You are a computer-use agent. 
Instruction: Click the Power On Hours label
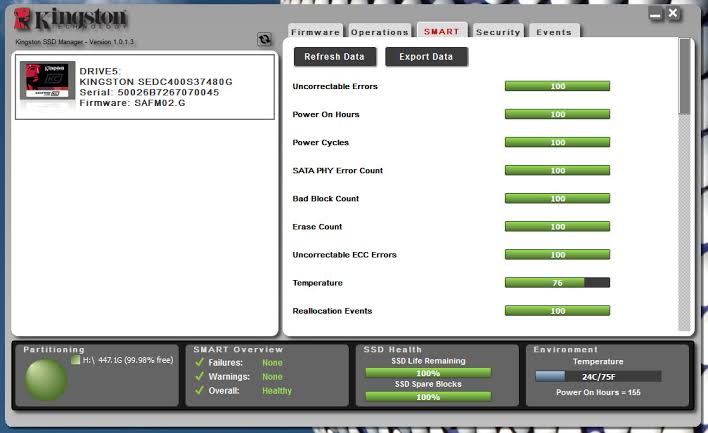tap(326, 114)
